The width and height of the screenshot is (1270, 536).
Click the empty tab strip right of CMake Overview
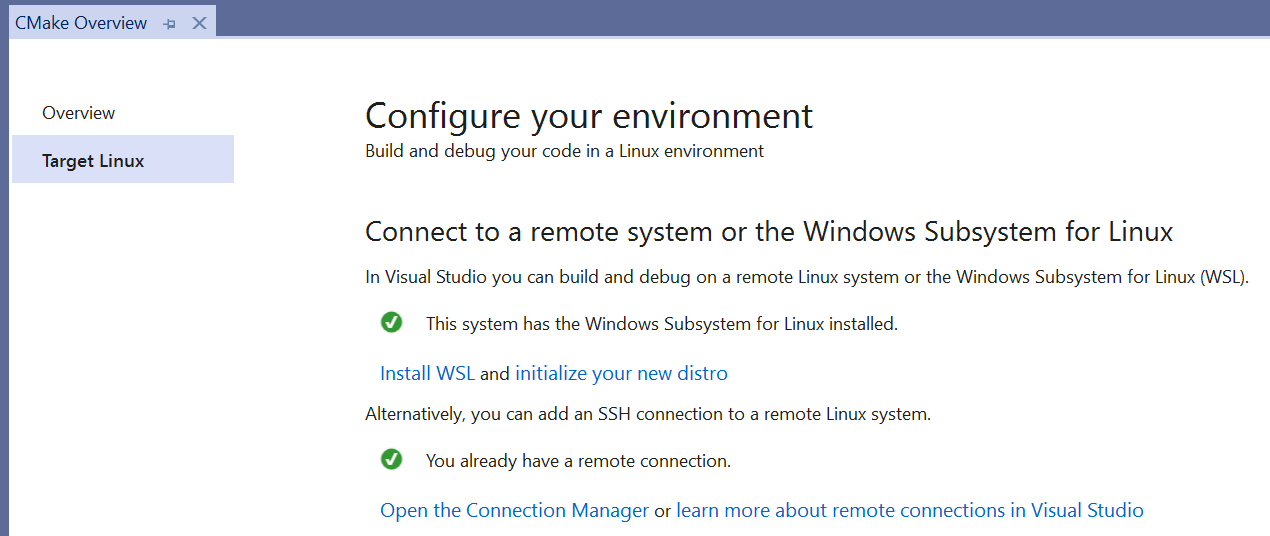click(740, 20)
